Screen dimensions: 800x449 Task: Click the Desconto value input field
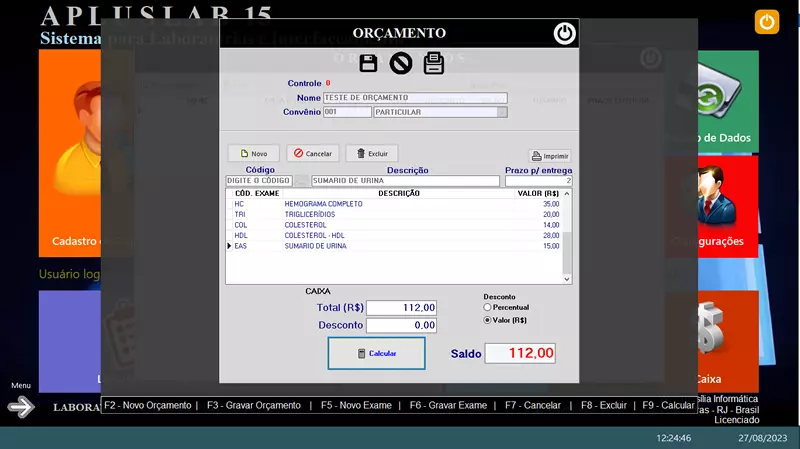[x=401, y=325]
